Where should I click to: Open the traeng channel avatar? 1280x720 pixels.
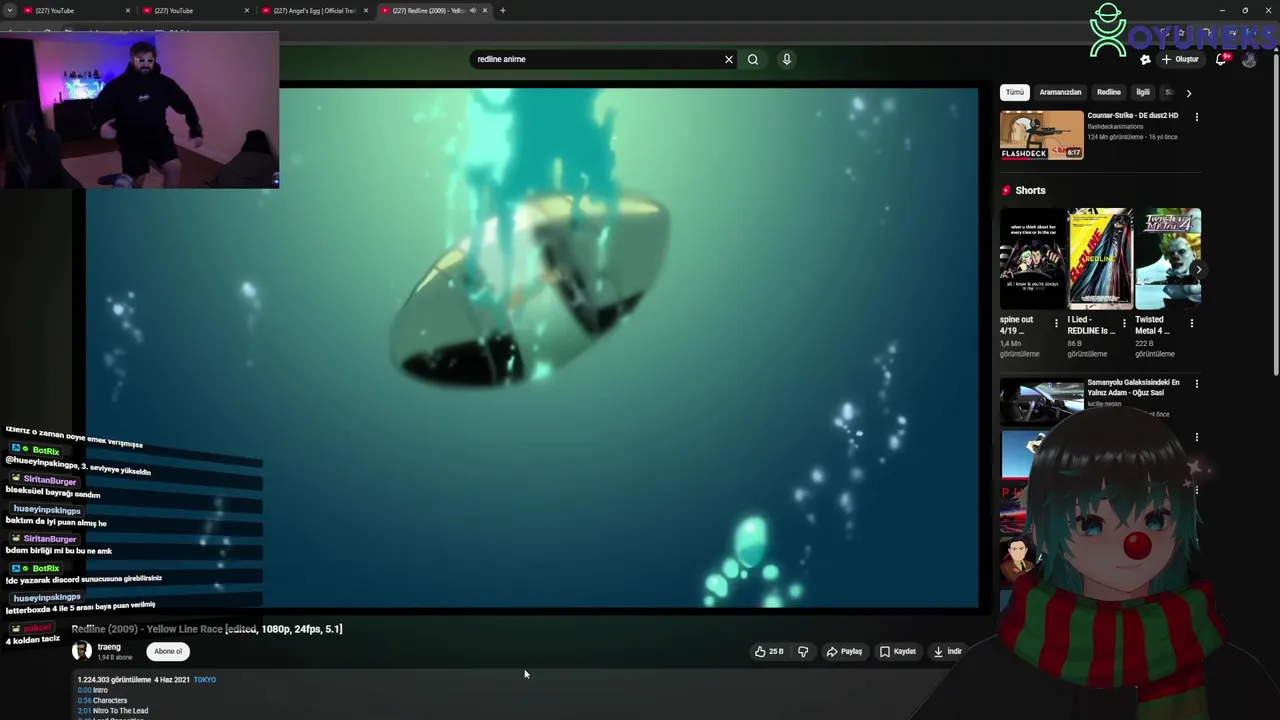tap(82, 651)
